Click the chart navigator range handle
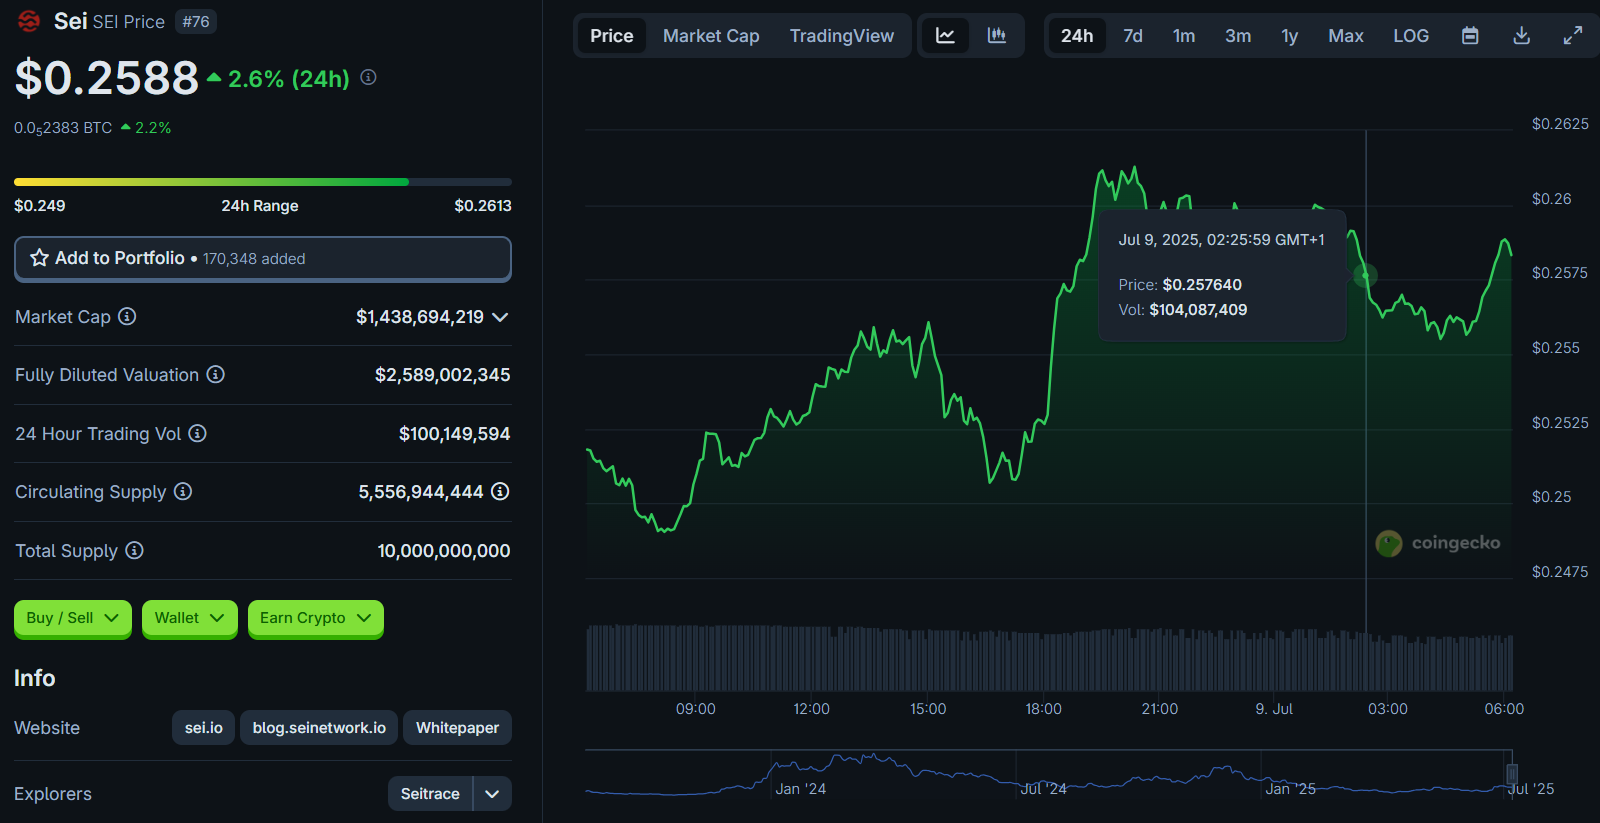The height and width of the screenshot is (823, 1600). (x=1512, y=773)
